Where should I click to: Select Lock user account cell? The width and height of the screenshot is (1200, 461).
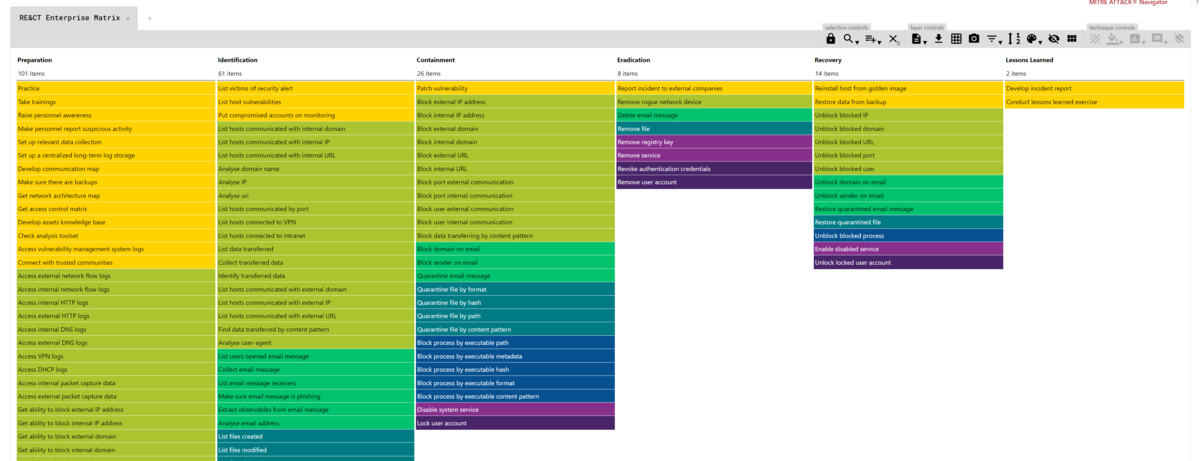[515, 423]
